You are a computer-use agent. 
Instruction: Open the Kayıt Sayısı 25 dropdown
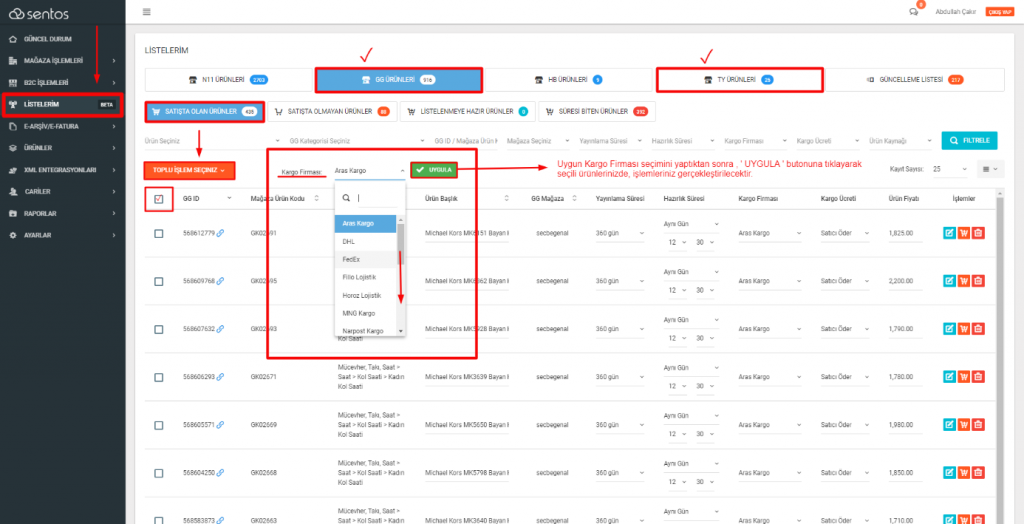tap(948, 170)
